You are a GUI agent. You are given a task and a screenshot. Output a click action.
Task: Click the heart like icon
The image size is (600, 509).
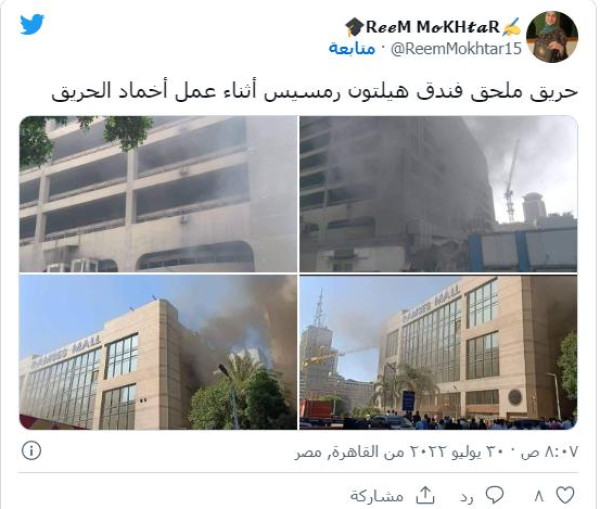566,495
